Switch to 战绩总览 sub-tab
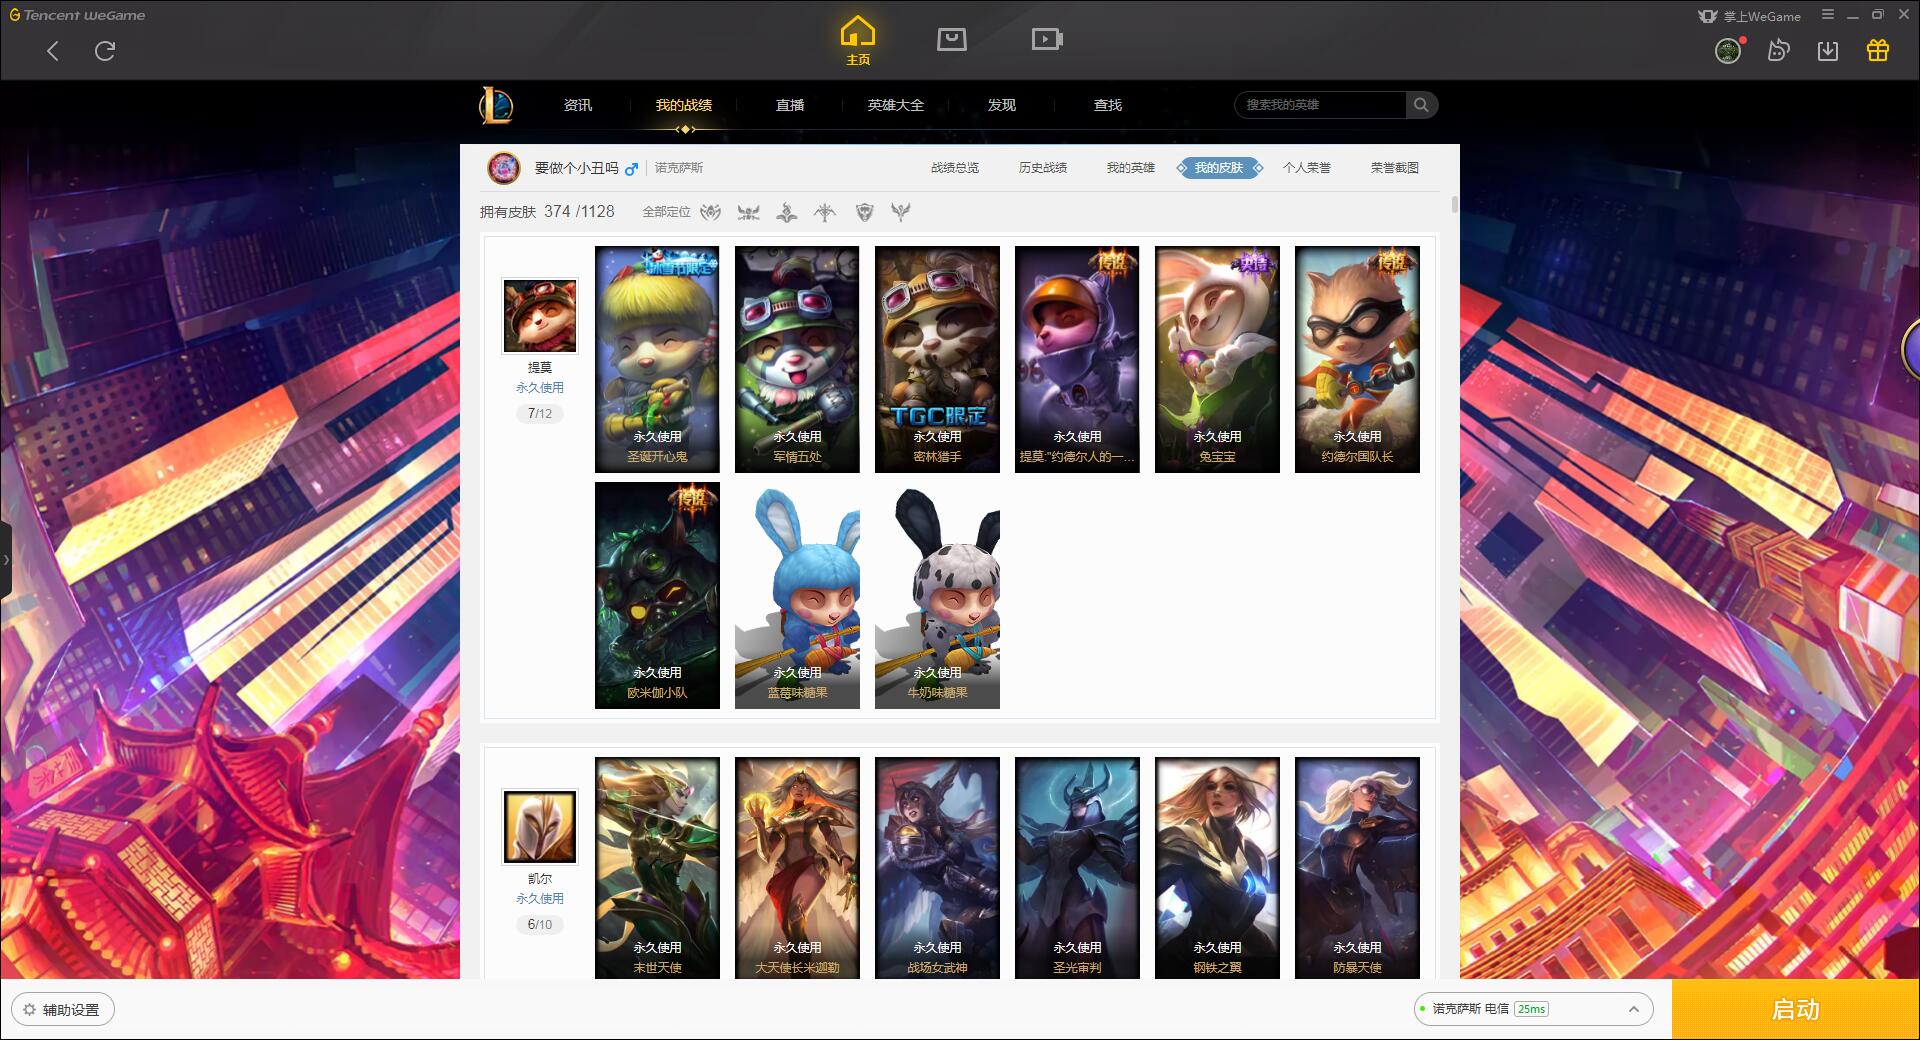Viewport: 1920px width, 1040px height. coord(955,168)
